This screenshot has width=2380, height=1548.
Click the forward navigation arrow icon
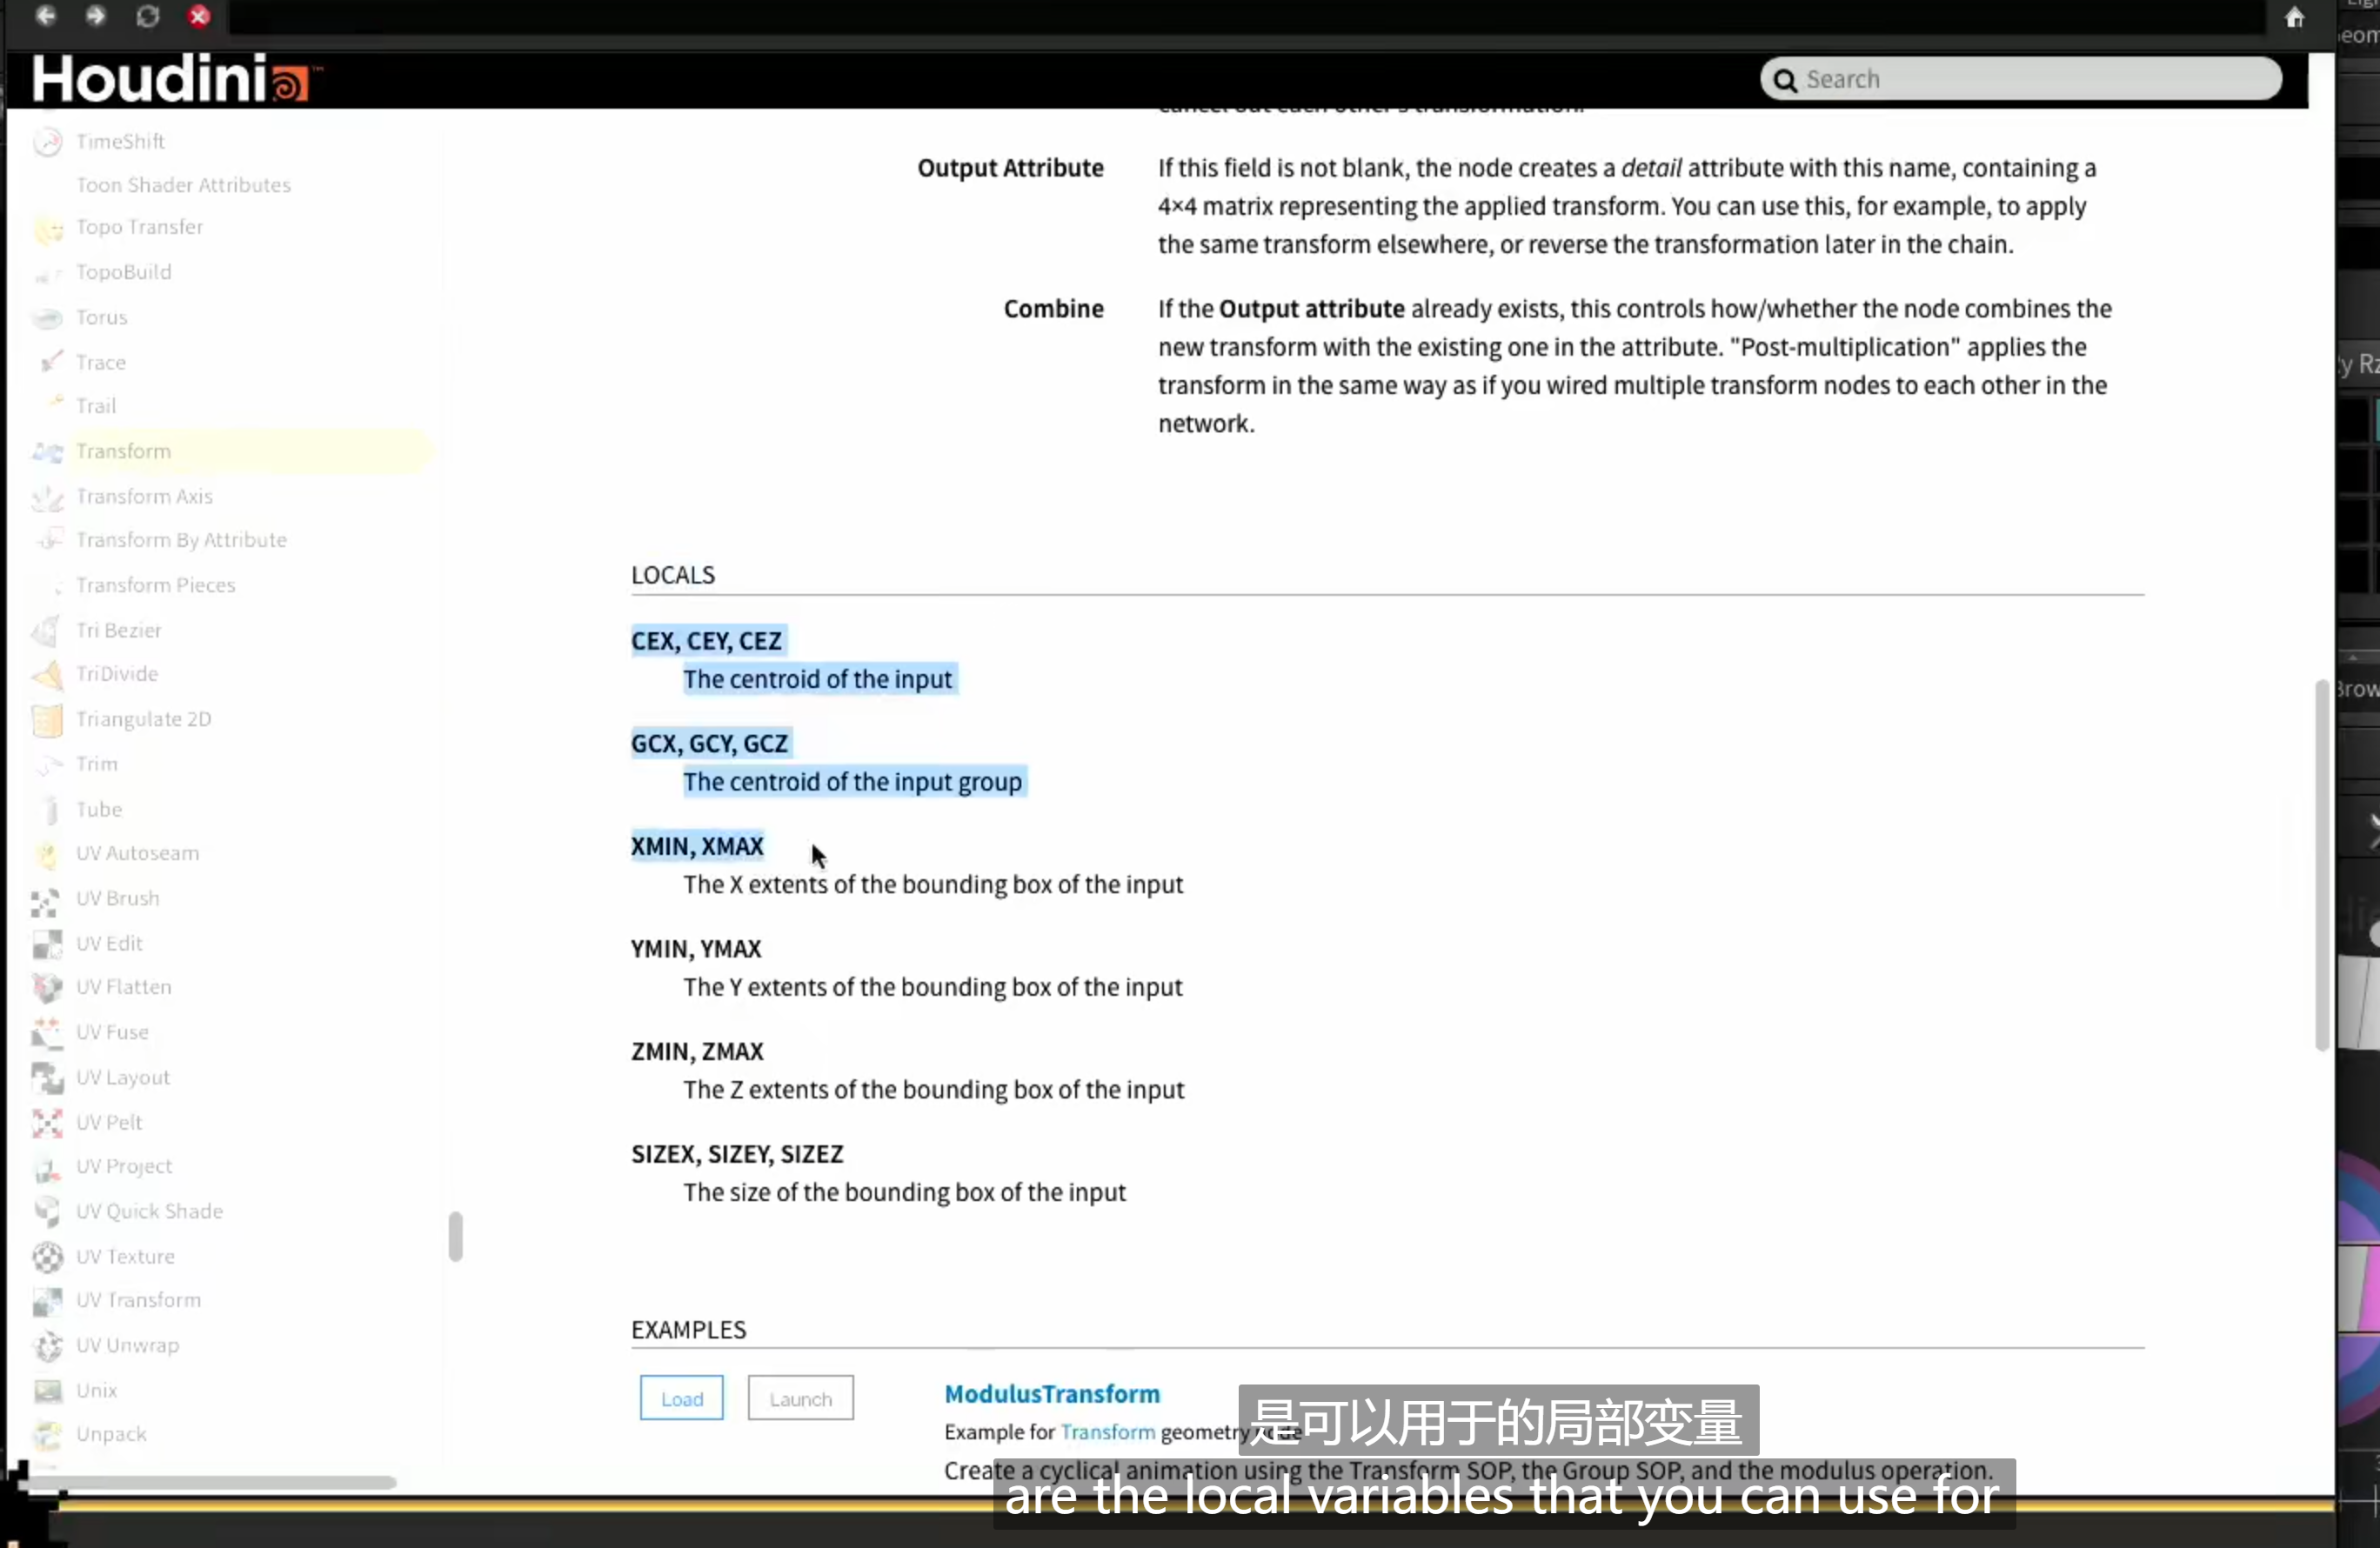95,16
